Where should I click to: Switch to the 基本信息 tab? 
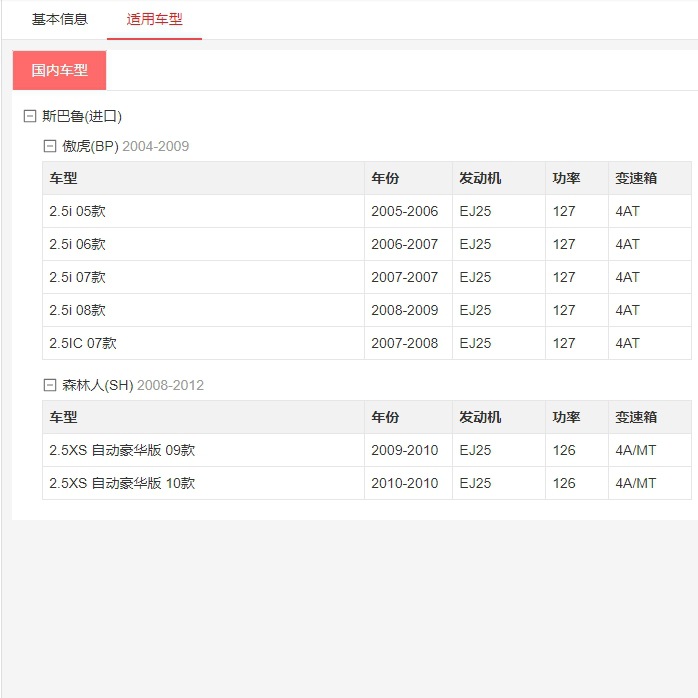tap(60, 20)
